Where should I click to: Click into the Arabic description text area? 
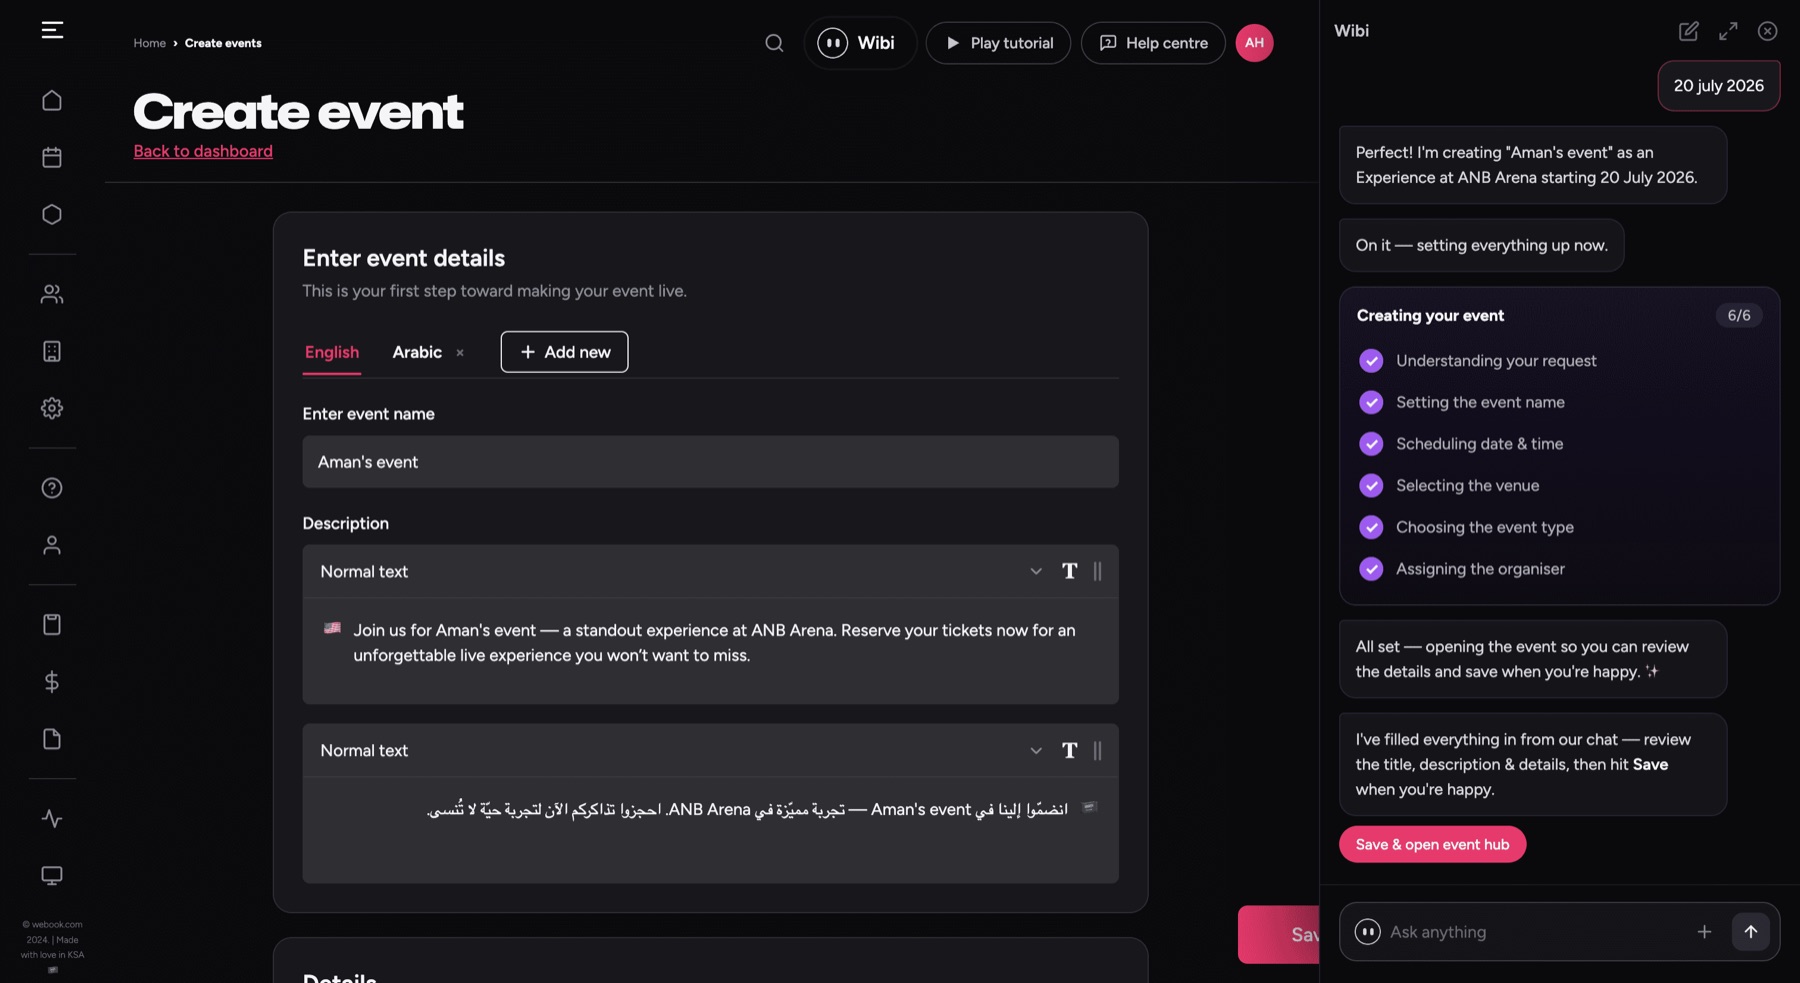pyautogui.click(x=710, y=829)
